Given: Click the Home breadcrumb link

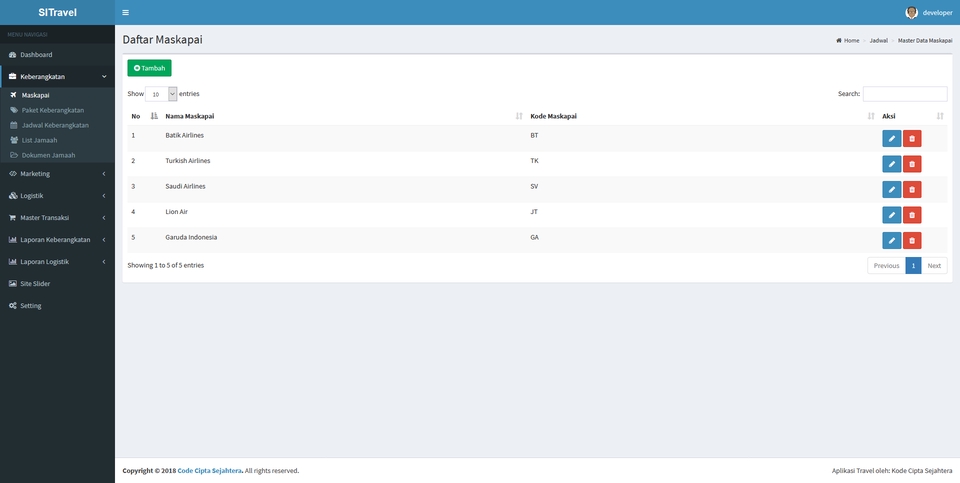Looking at the screenshot, I should point(847,40).
